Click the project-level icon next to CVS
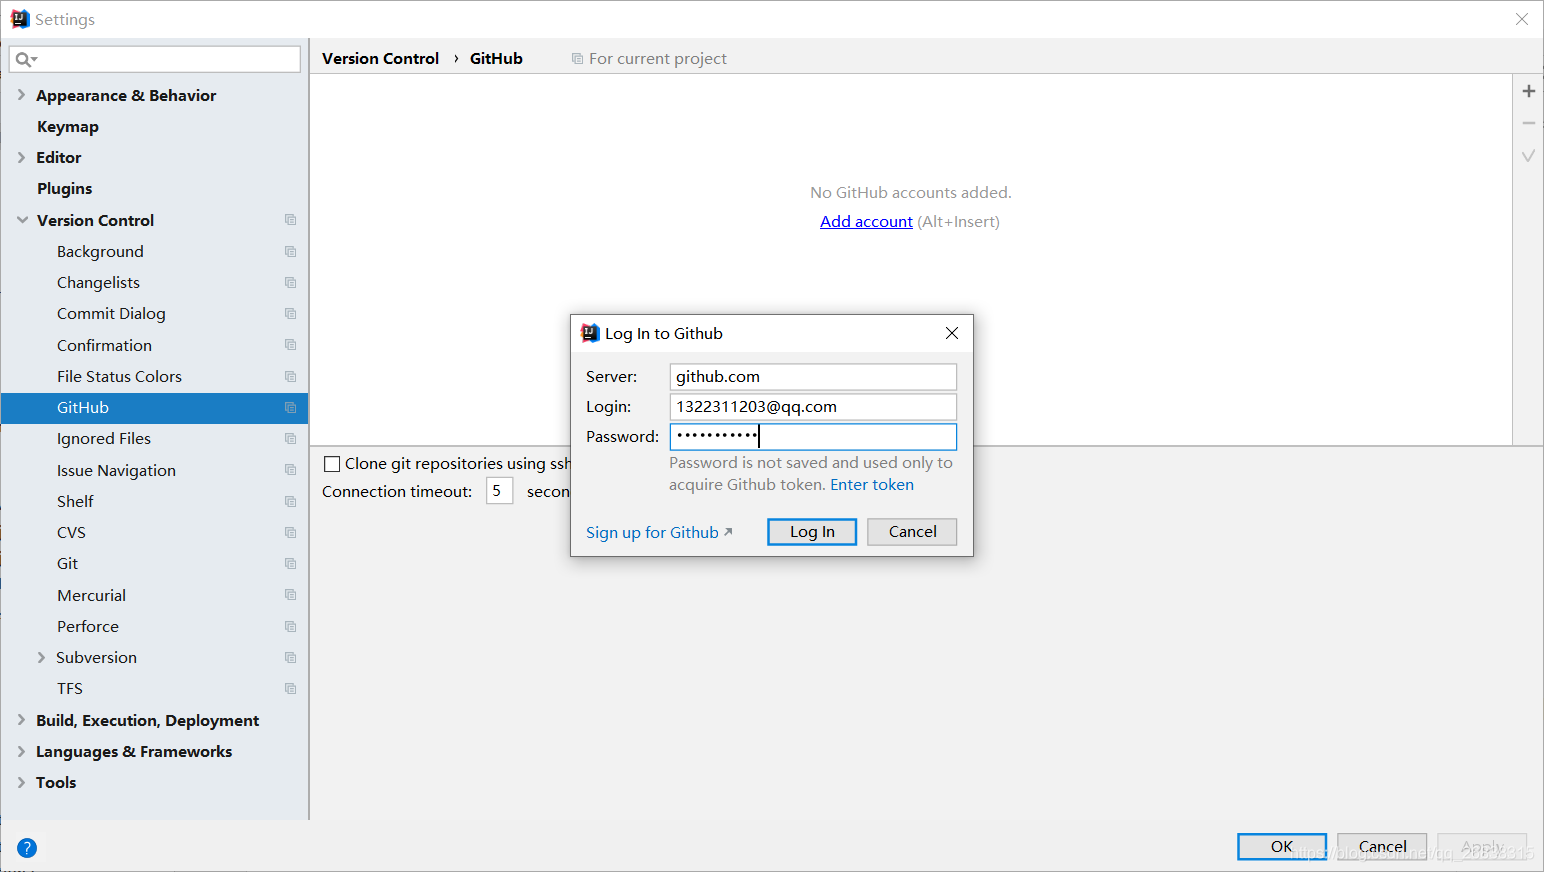Image resolution: width=1544 pixels, height=872 pixels. 290,532
